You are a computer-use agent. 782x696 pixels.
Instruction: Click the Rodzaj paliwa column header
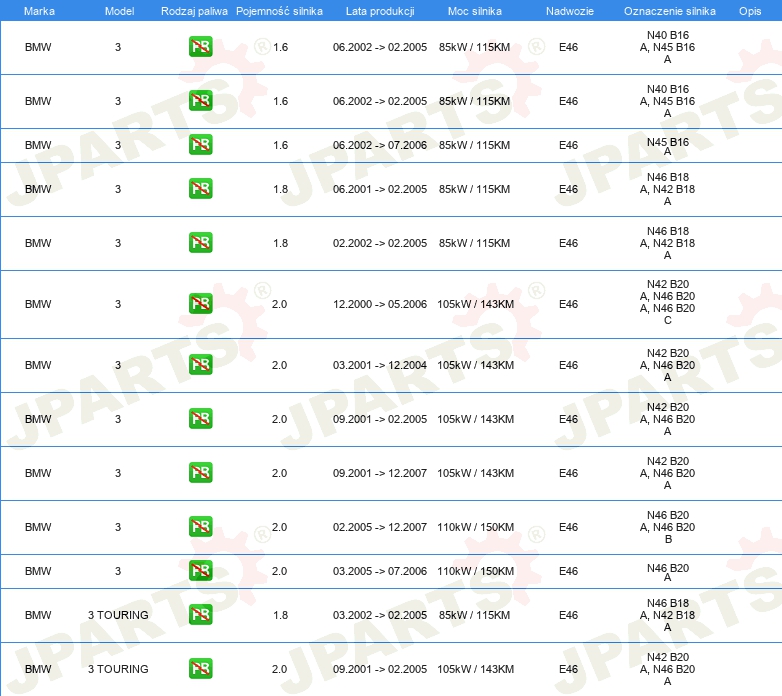pyautogui.click(x=194, y=11)
